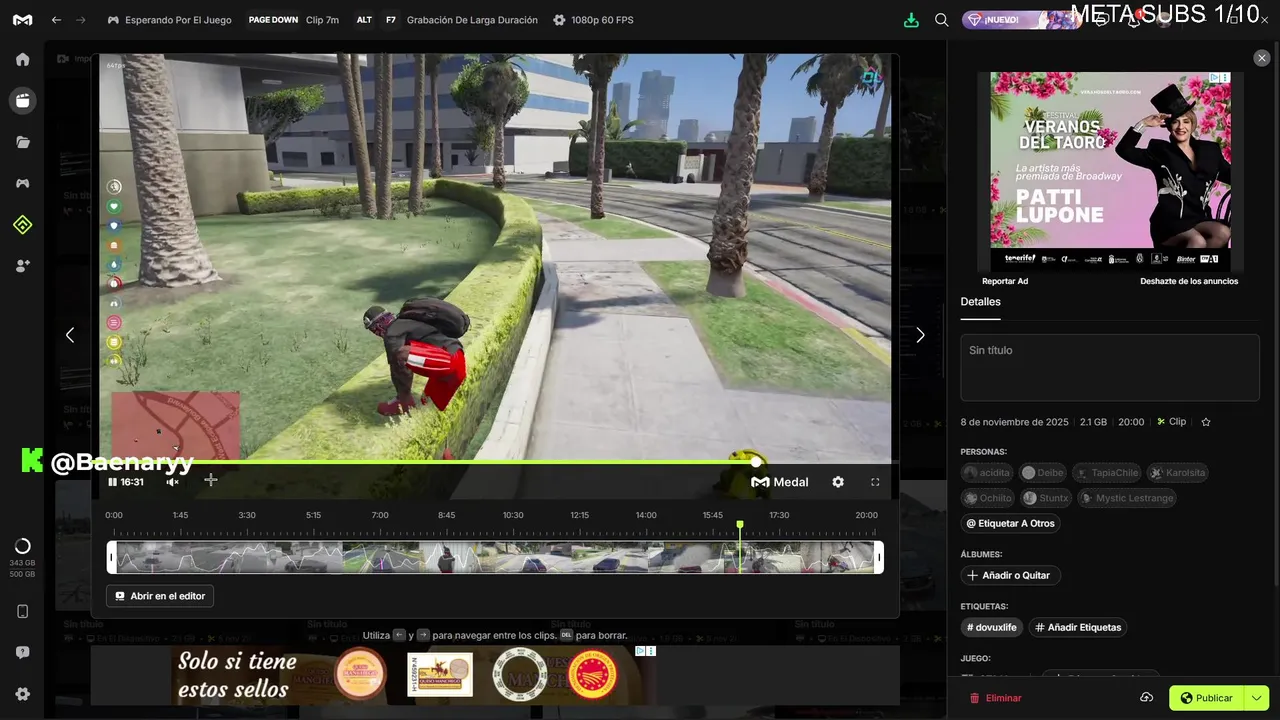1280x720 pixels.
Task: Open the games controller sidebar icon
Action: 22,183
